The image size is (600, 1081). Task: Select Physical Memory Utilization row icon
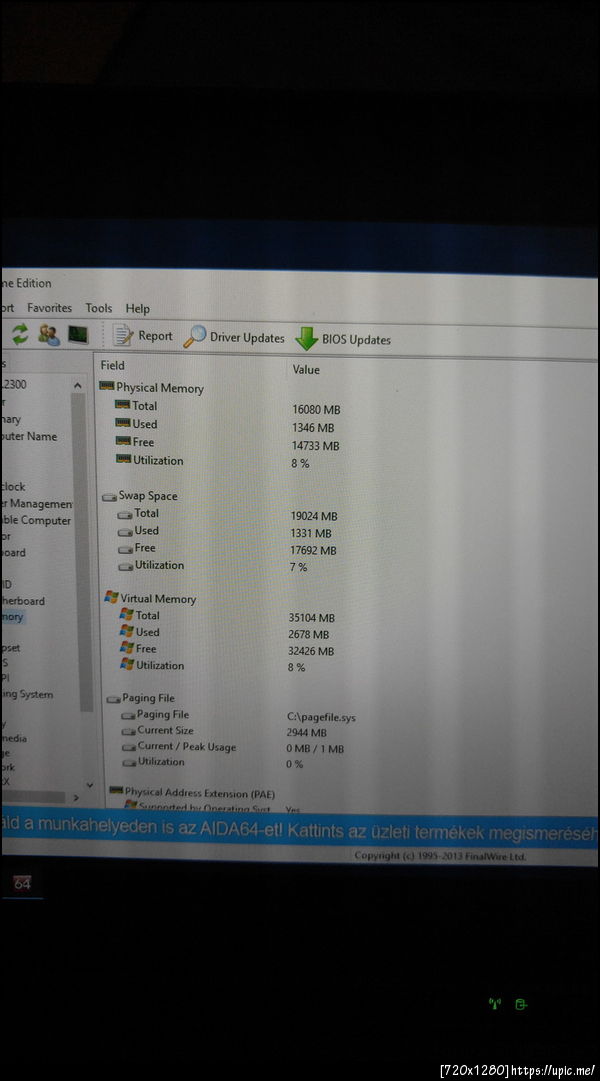pyautogui.click(x=123, y=459)
